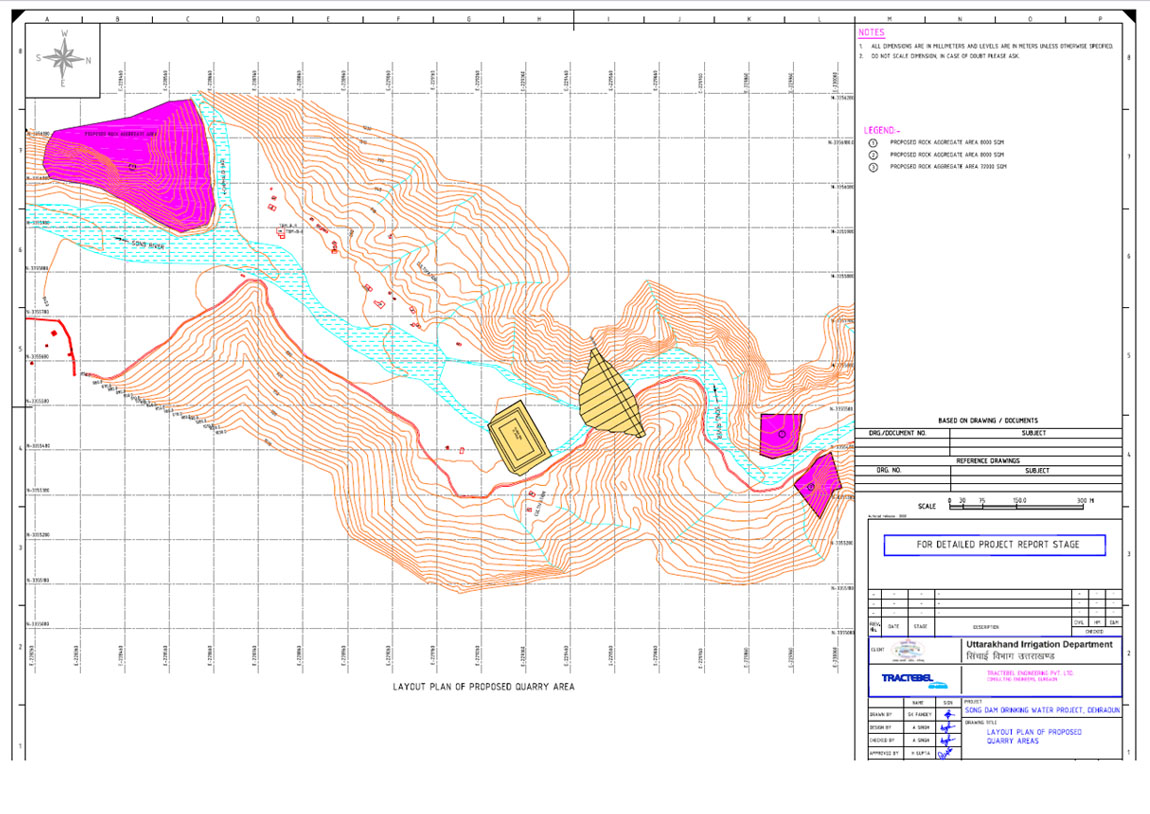Click the 'Based on Drawing / Documents' table header

click(987, 420)
